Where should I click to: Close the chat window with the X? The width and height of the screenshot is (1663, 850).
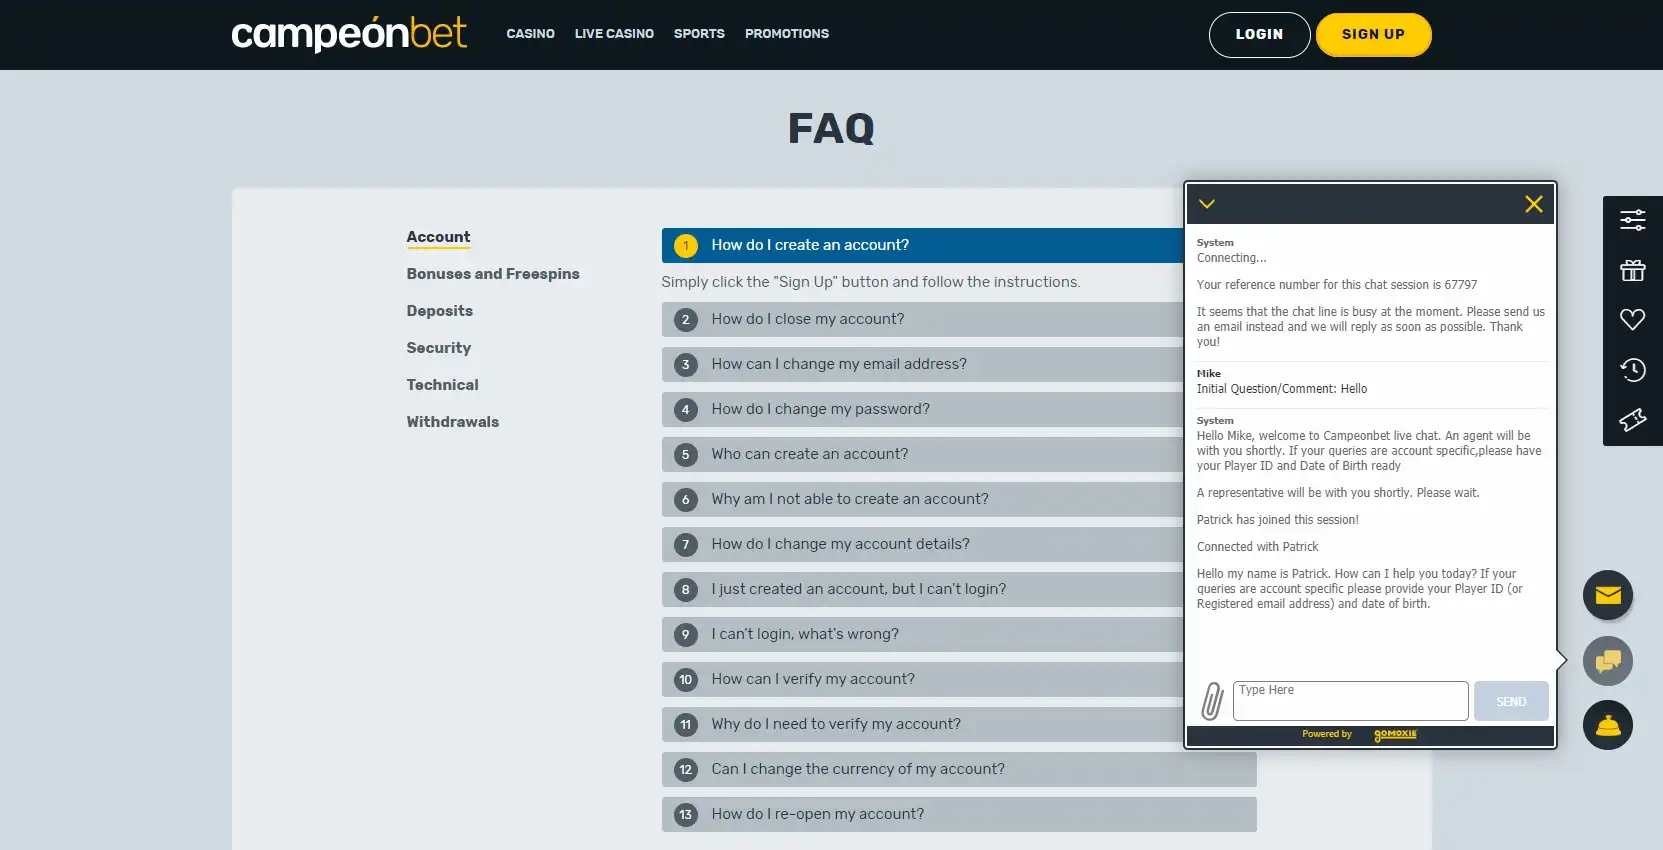[x=1533, y=204]
